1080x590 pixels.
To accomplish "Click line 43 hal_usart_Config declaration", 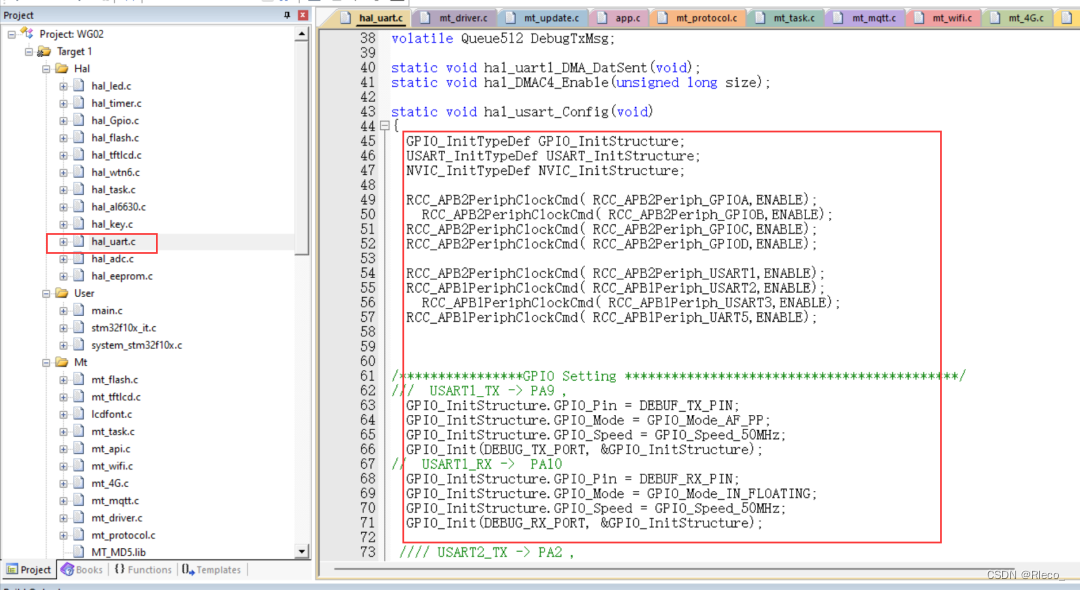I will tap(522, 112).
